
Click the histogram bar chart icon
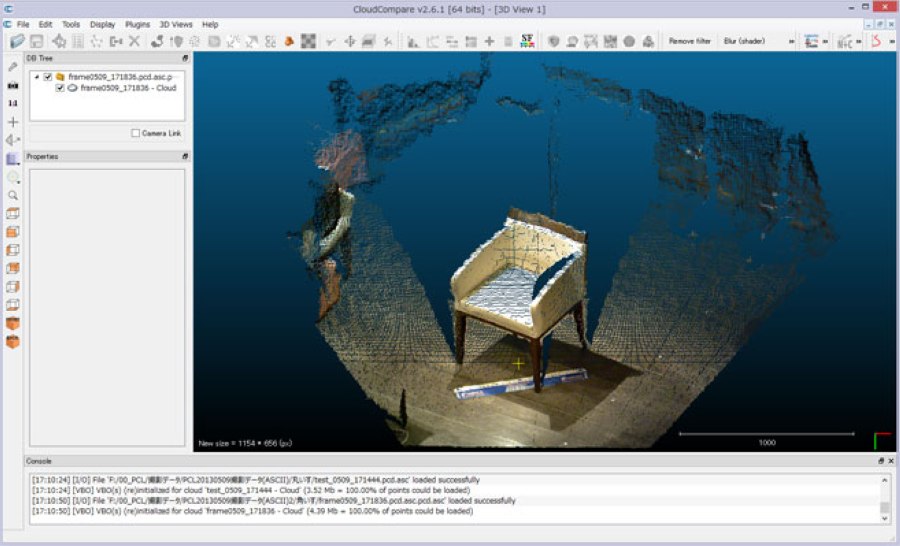(413, 41)
